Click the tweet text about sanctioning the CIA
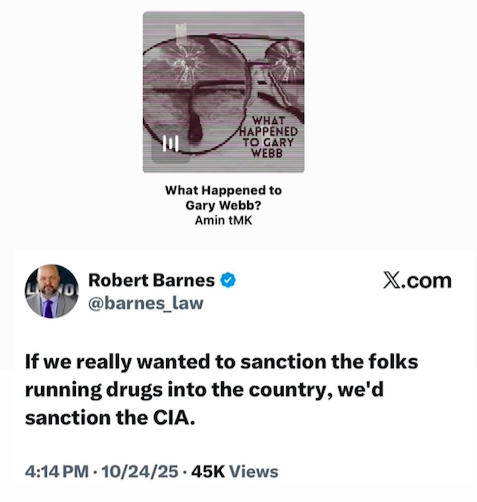The width and height of the screenshot is (477, 502). [221, 389]
